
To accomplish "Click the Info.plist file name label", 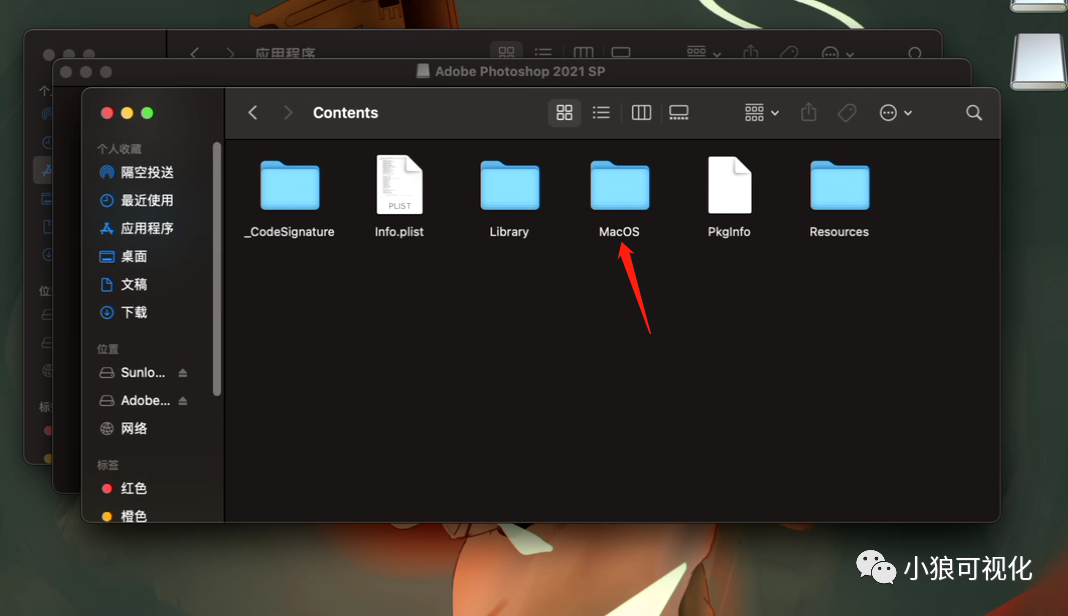I will (399, 232).
